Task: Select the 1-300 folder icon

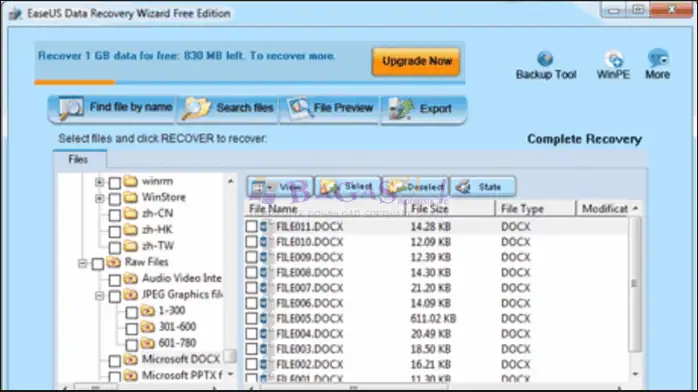Action: pyautogui.click(x=148, y=311)
